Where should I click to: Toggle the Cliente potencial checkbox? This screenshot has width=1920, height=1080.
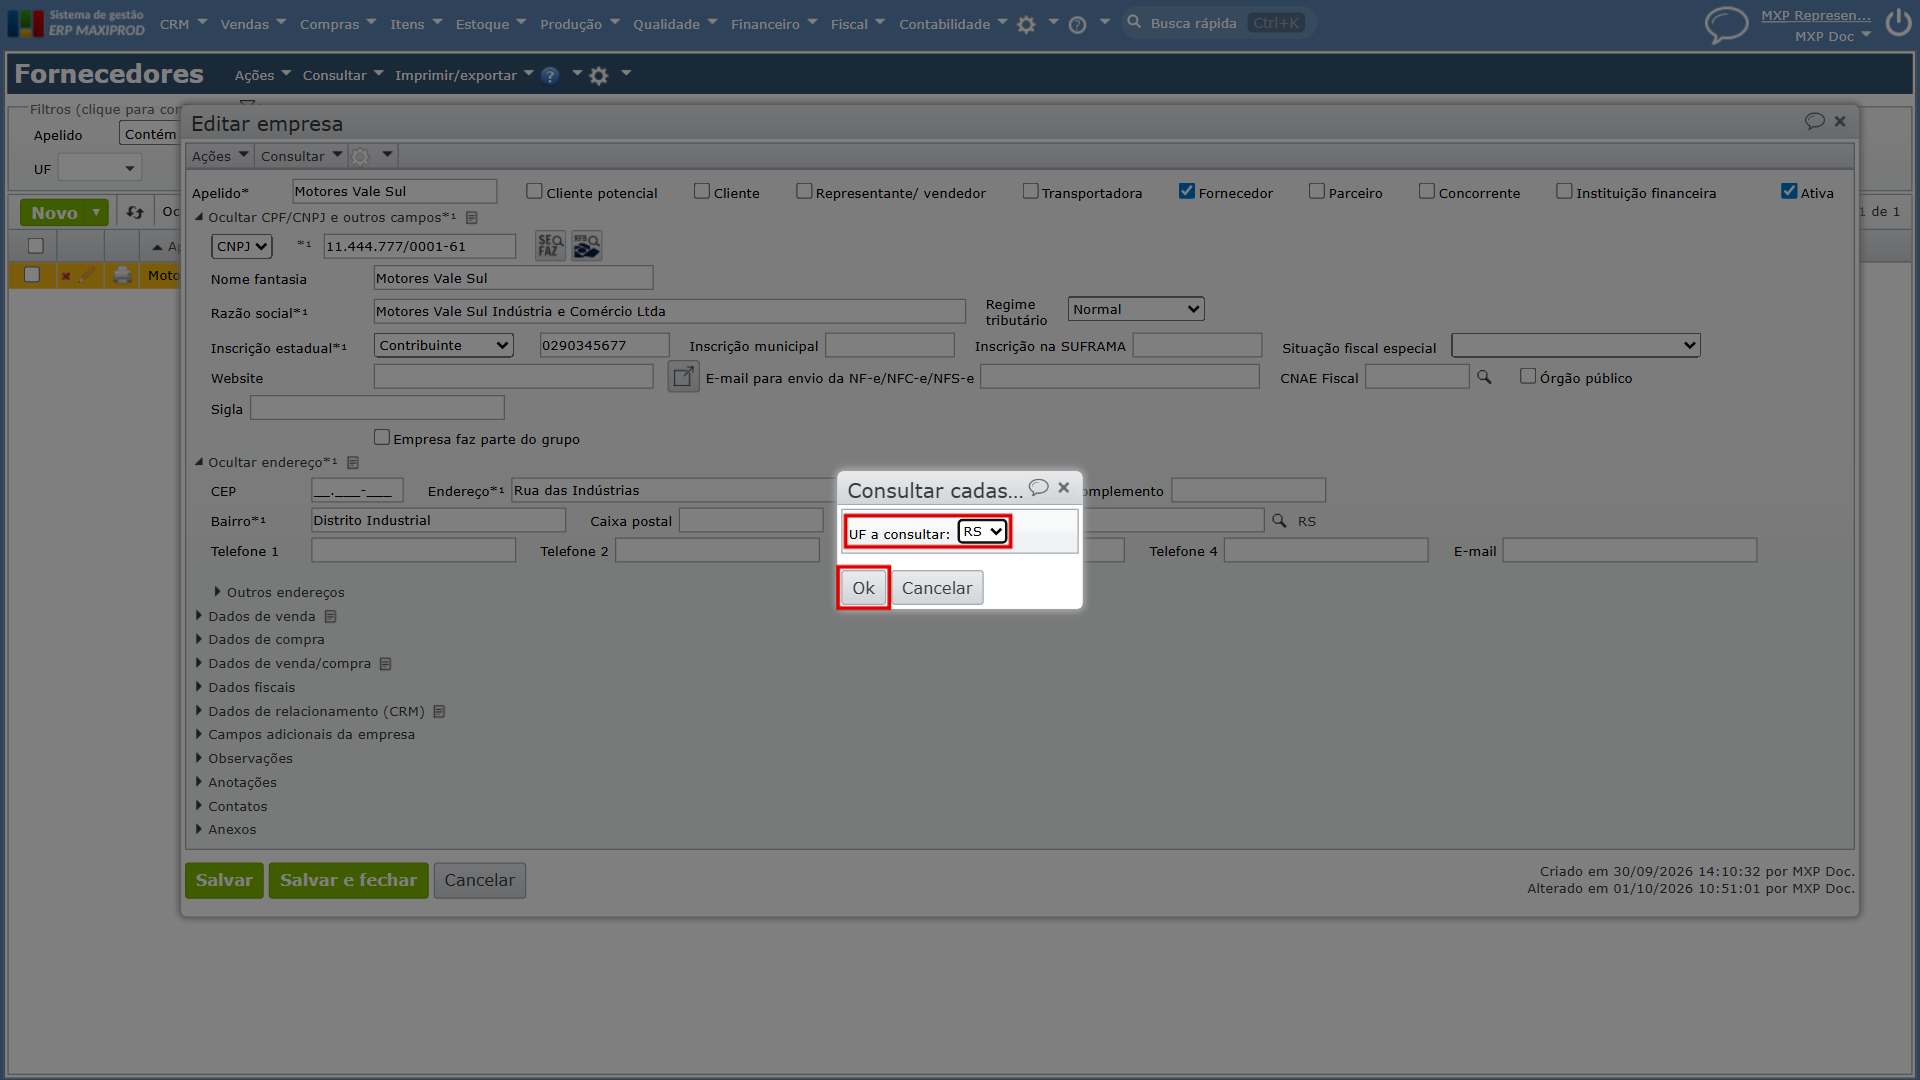pyautogui.click(x=534, y=191)
